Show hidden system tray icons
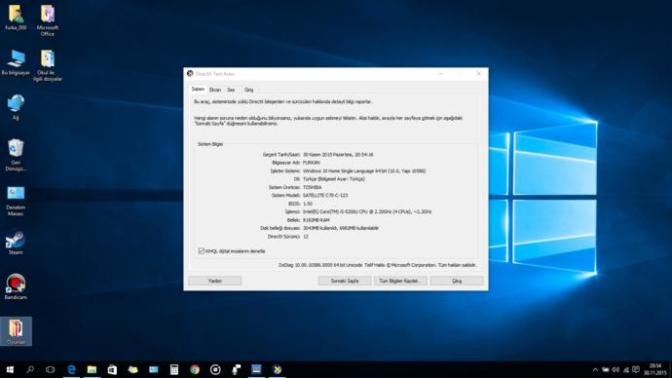The image size is (672, 378). point(595,370)
